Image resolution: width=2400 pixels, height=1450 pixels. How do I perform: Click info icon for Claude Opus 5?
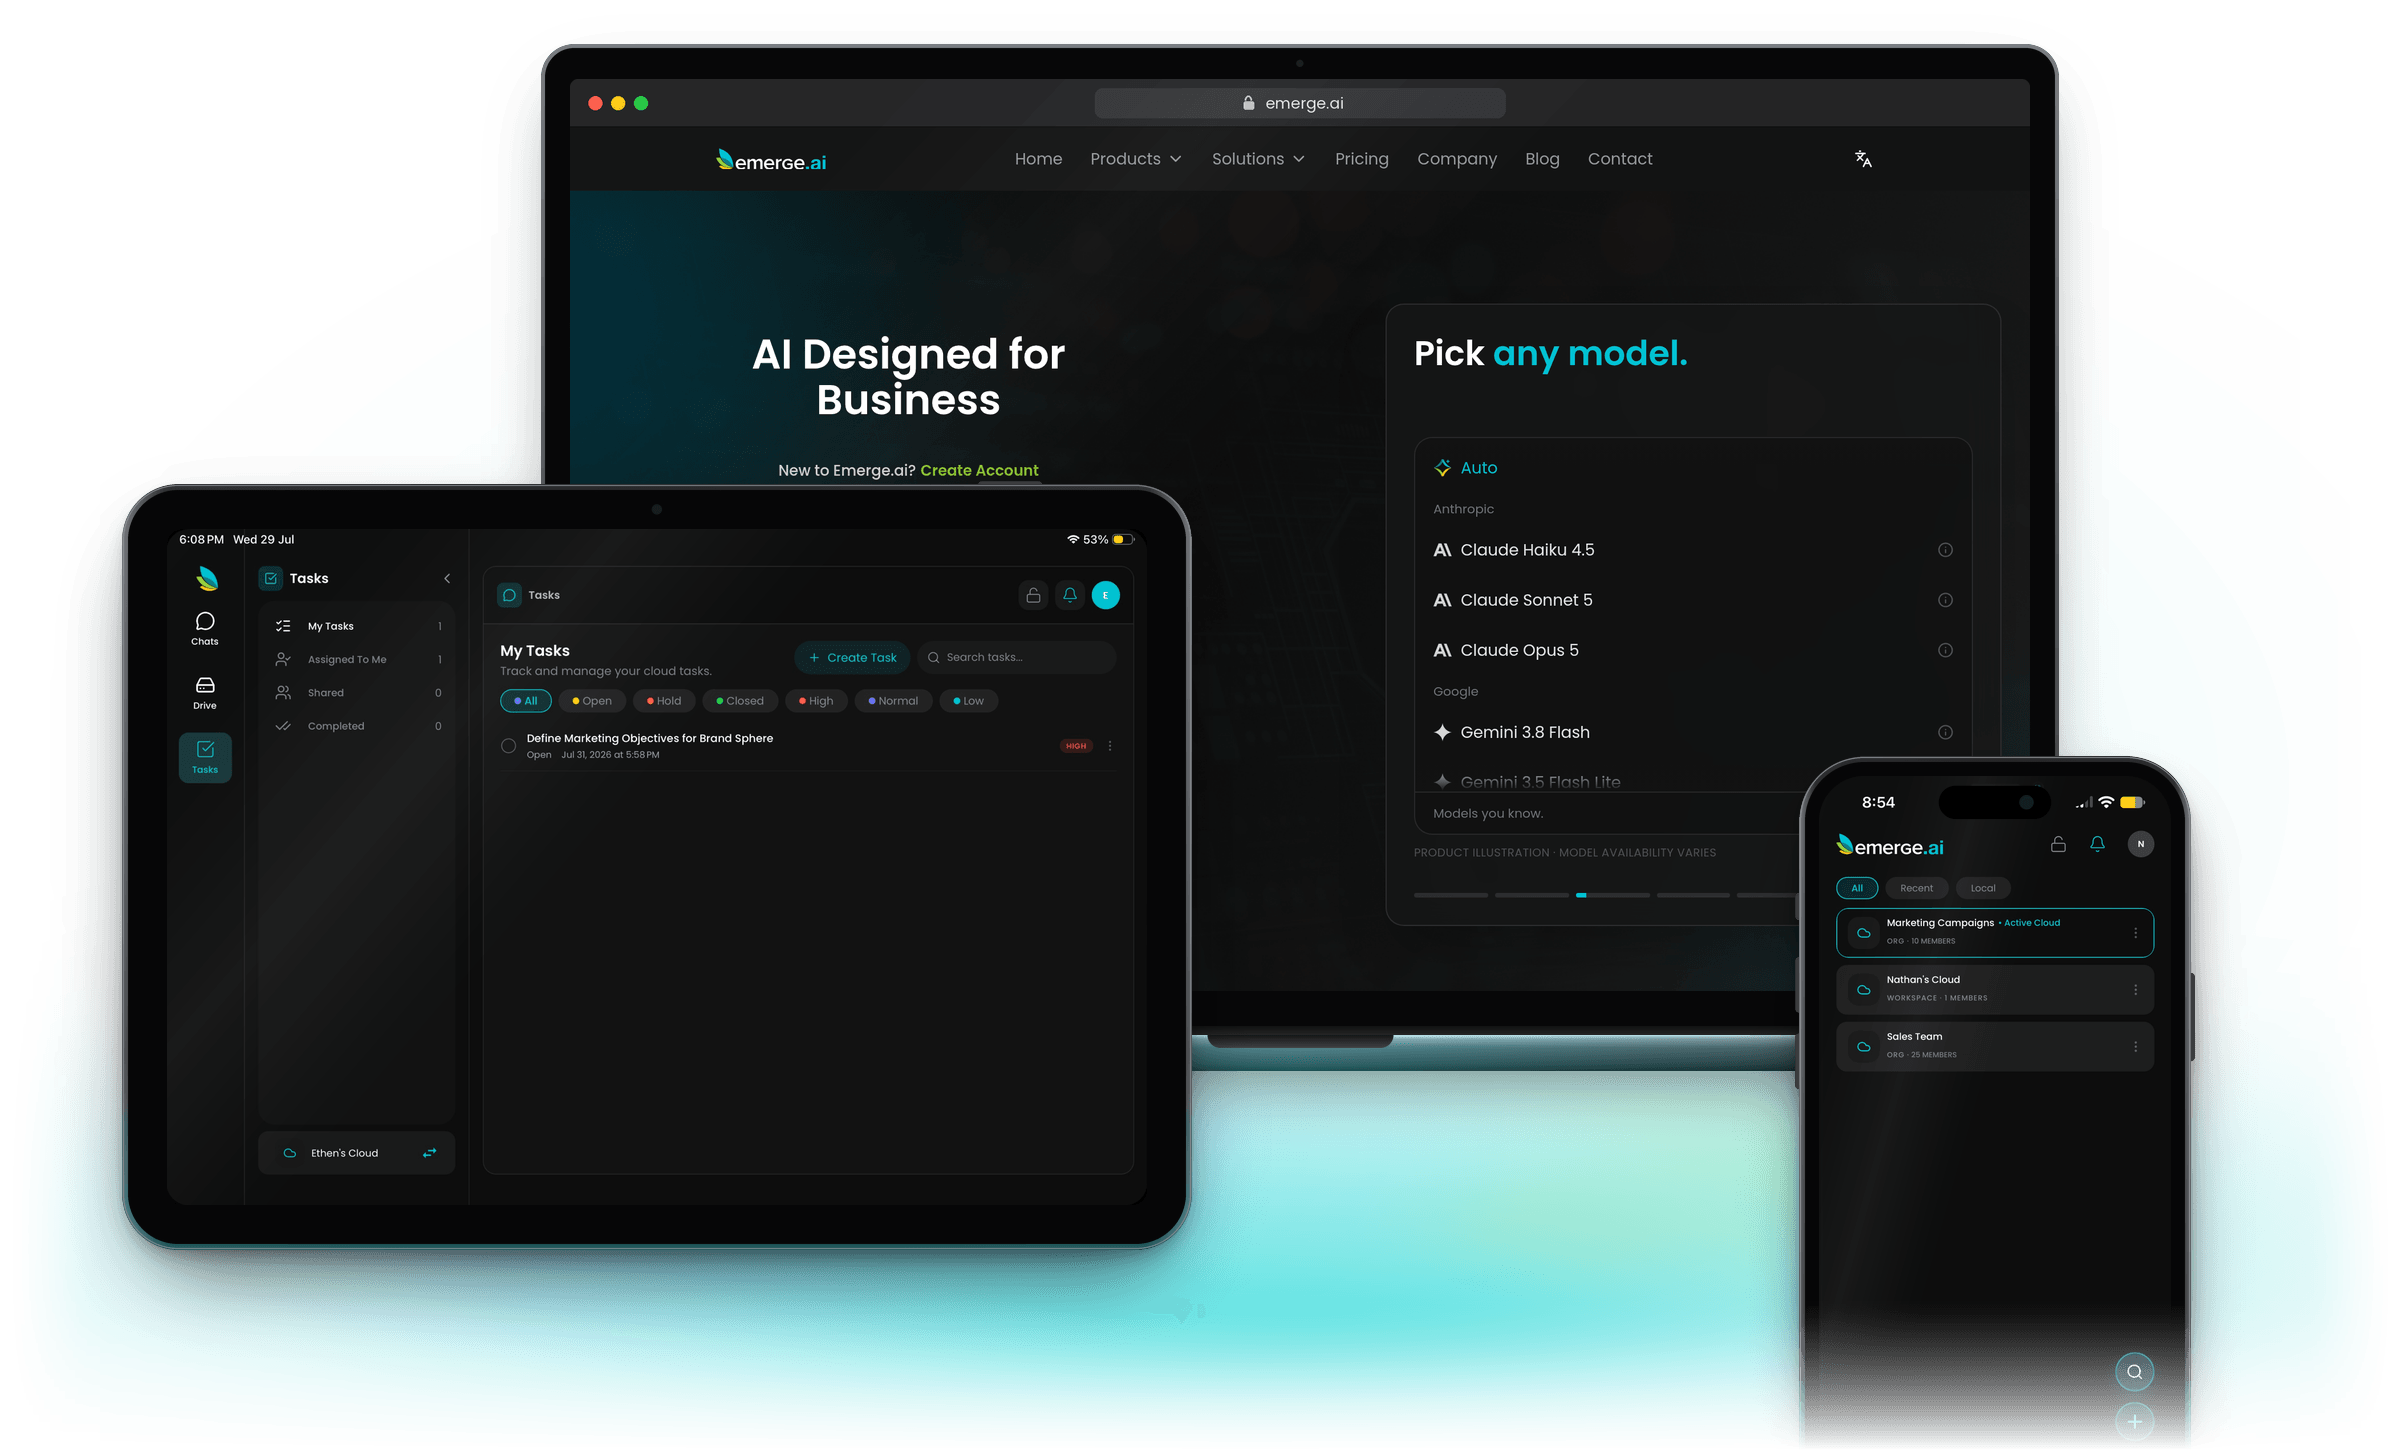(1945, 650)
